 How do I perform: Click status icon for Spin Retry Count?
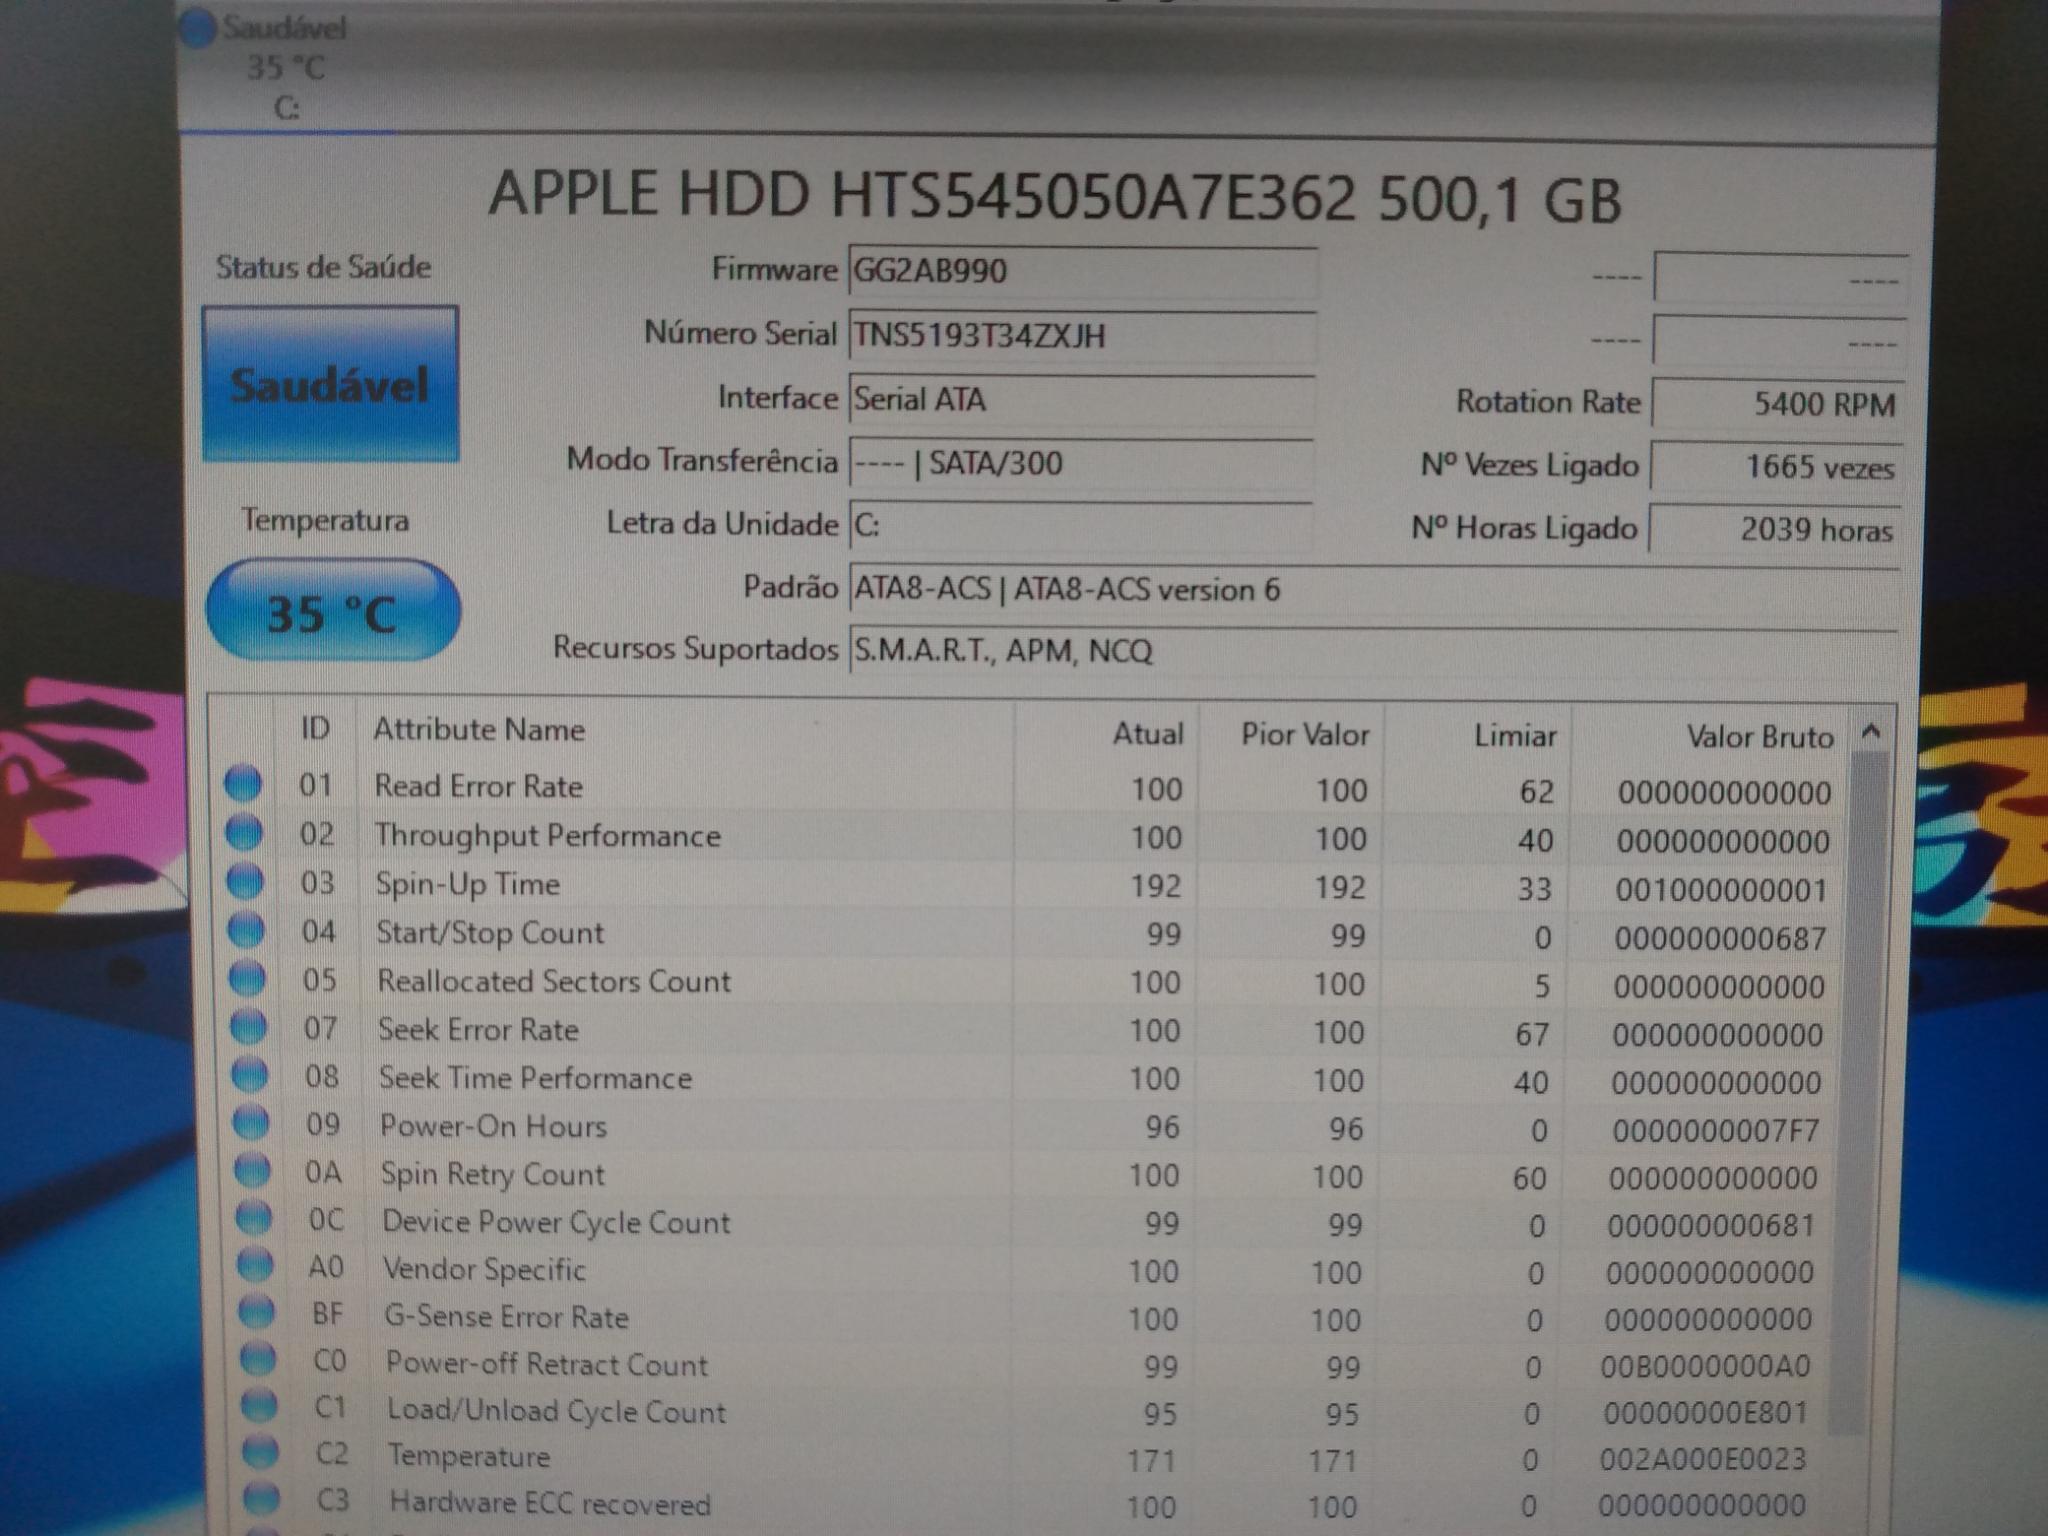click(252, 1171)
